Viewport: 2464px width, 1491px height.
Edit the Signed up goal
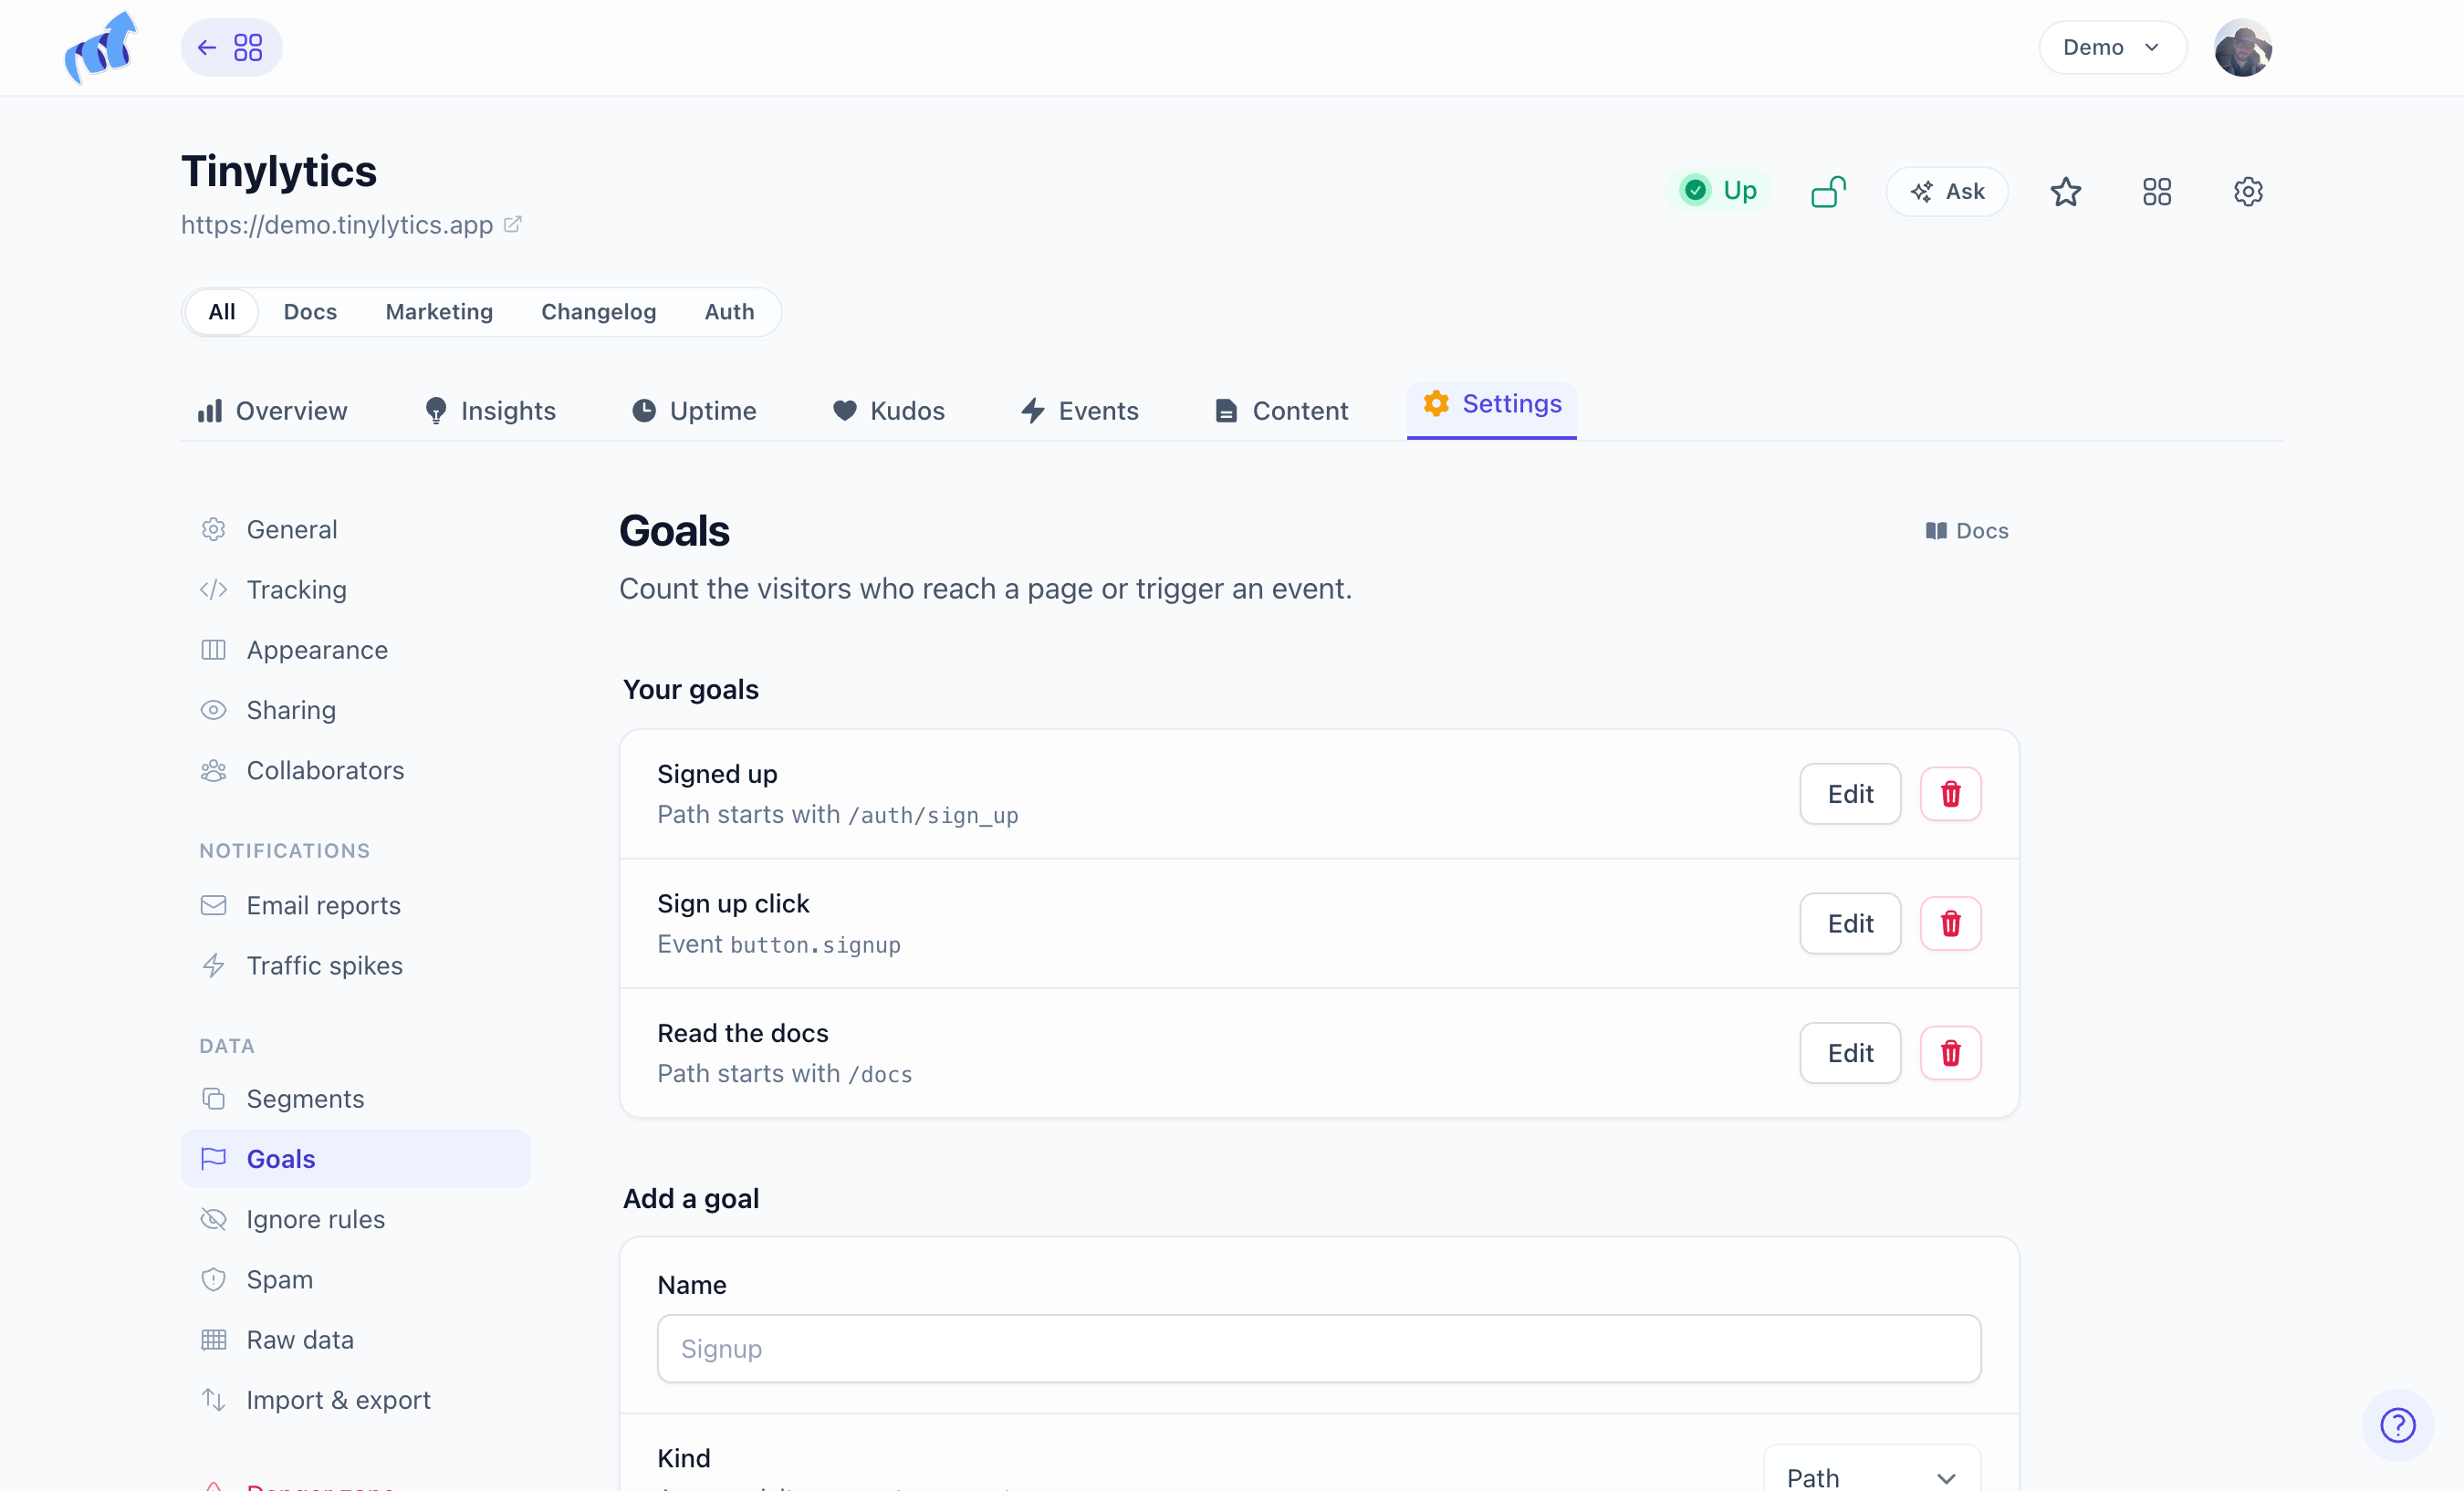click(x=1849, y=794)
